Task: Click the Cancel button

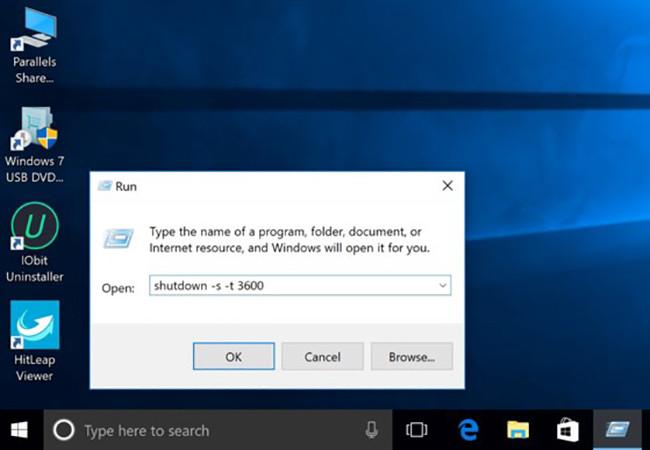Action: tap(322, 356)
